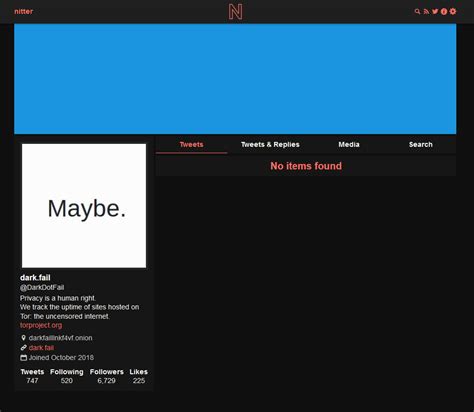Go to nitter home text link
The height and width of the screenshot is (412, 474).
pos(24,11)
